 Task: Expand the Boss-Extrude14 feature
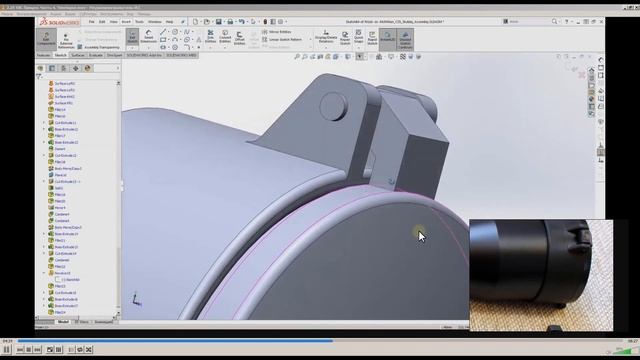(x=44, y=234)
